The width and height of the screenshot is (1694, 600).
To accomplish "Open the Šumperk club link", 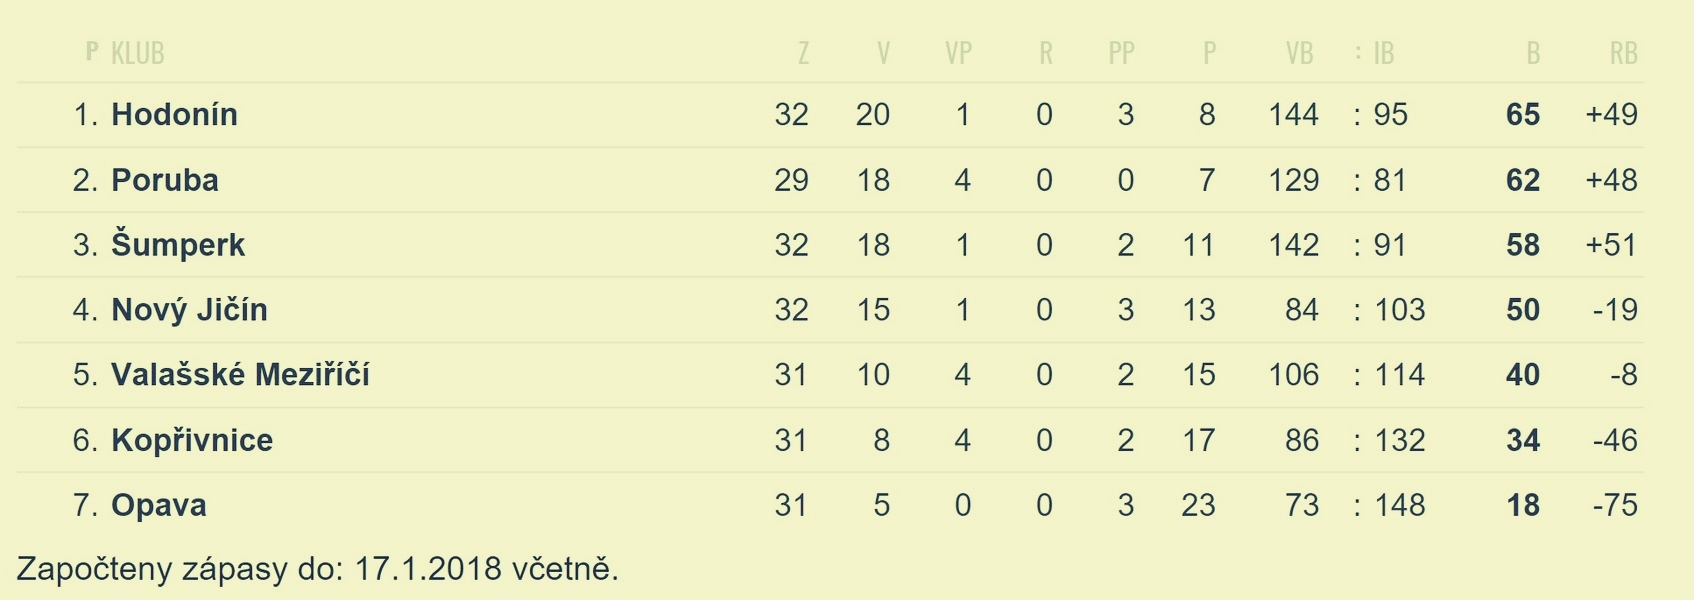I will point(178,245).
